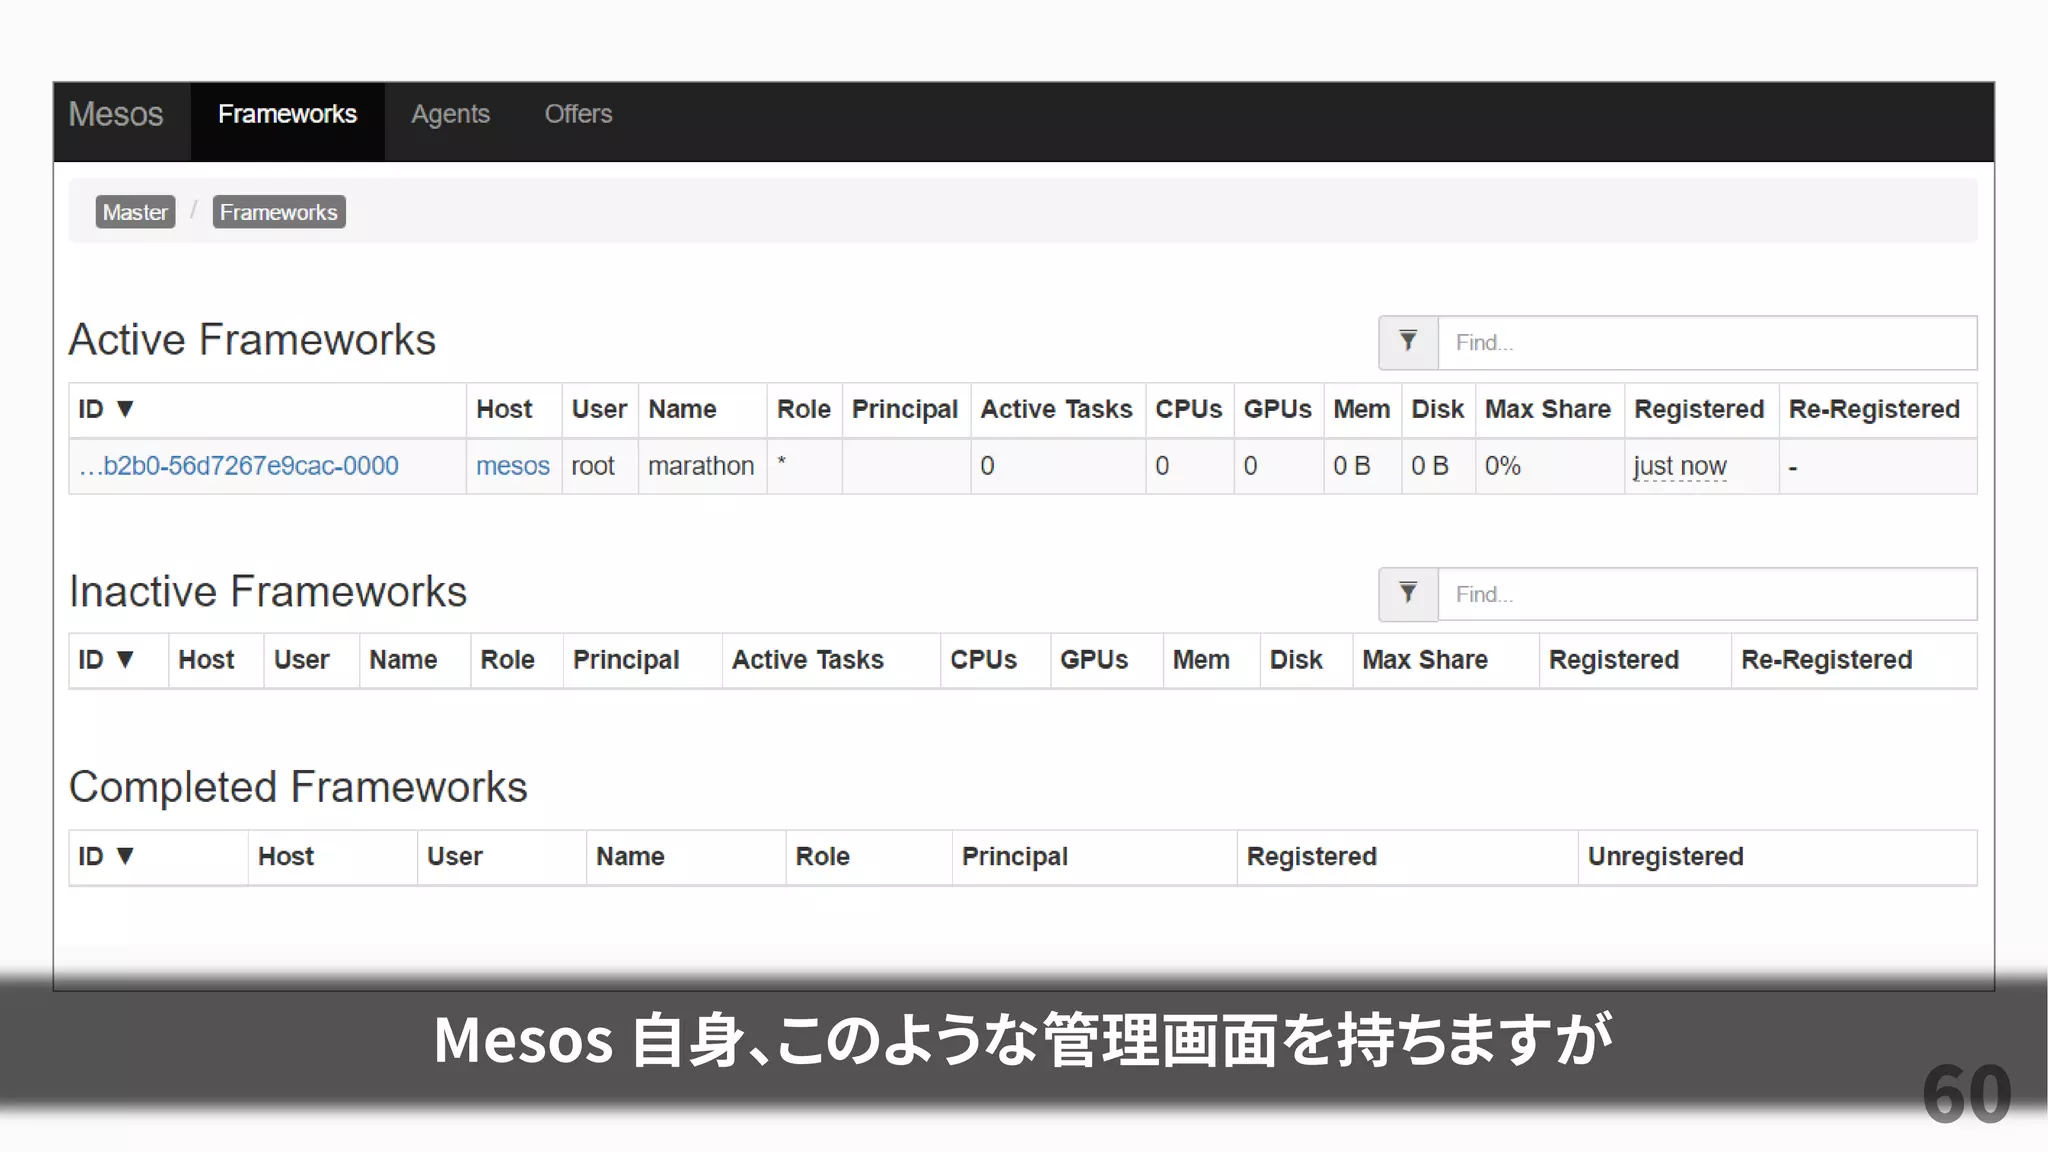
Task: Click the Mesos brand logo
Action: pyautogui.click(x=116, y=114)
